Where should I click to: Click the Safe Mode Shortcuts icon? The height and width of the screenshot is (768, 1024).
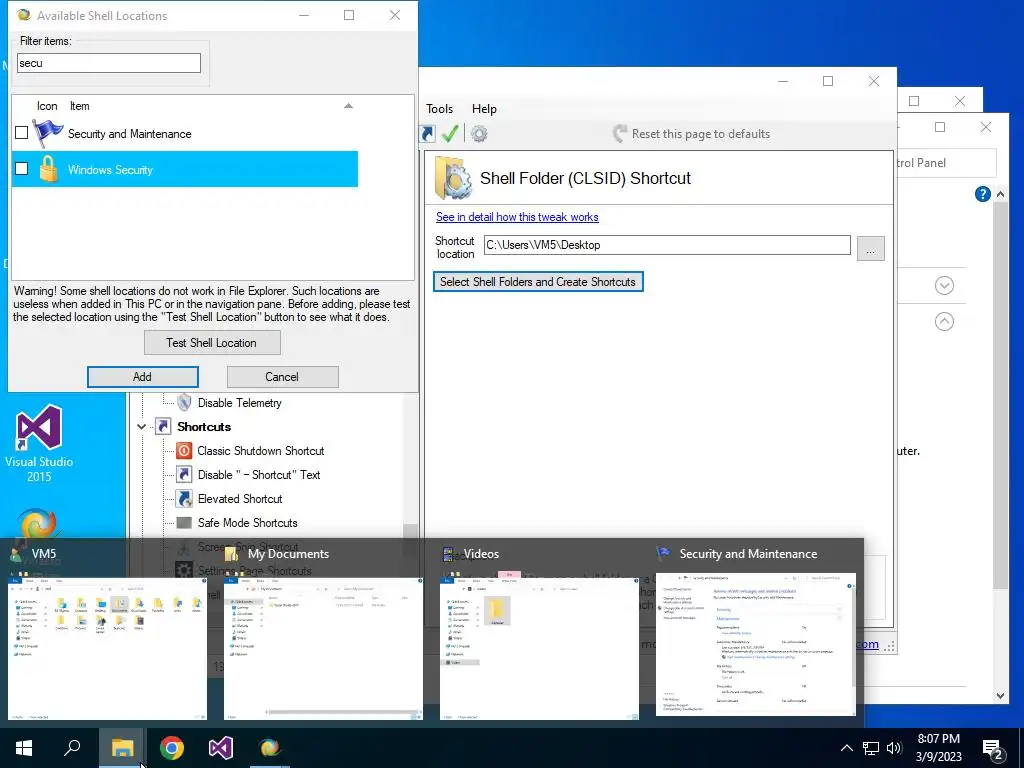184,523
